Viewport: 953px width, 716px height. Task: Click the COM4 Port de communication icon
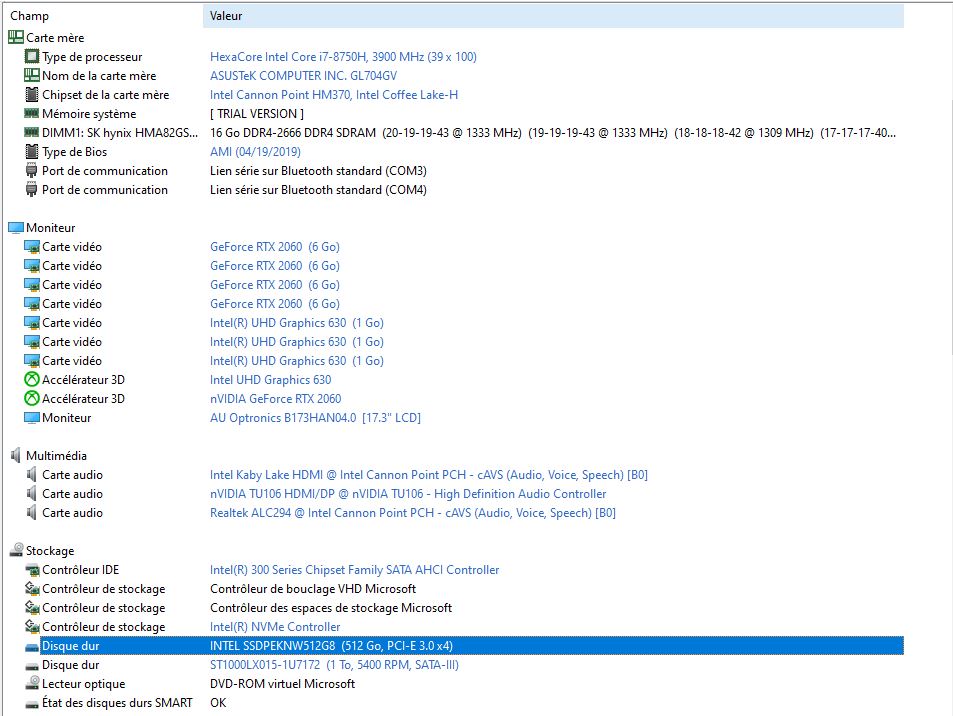(32, 190)
